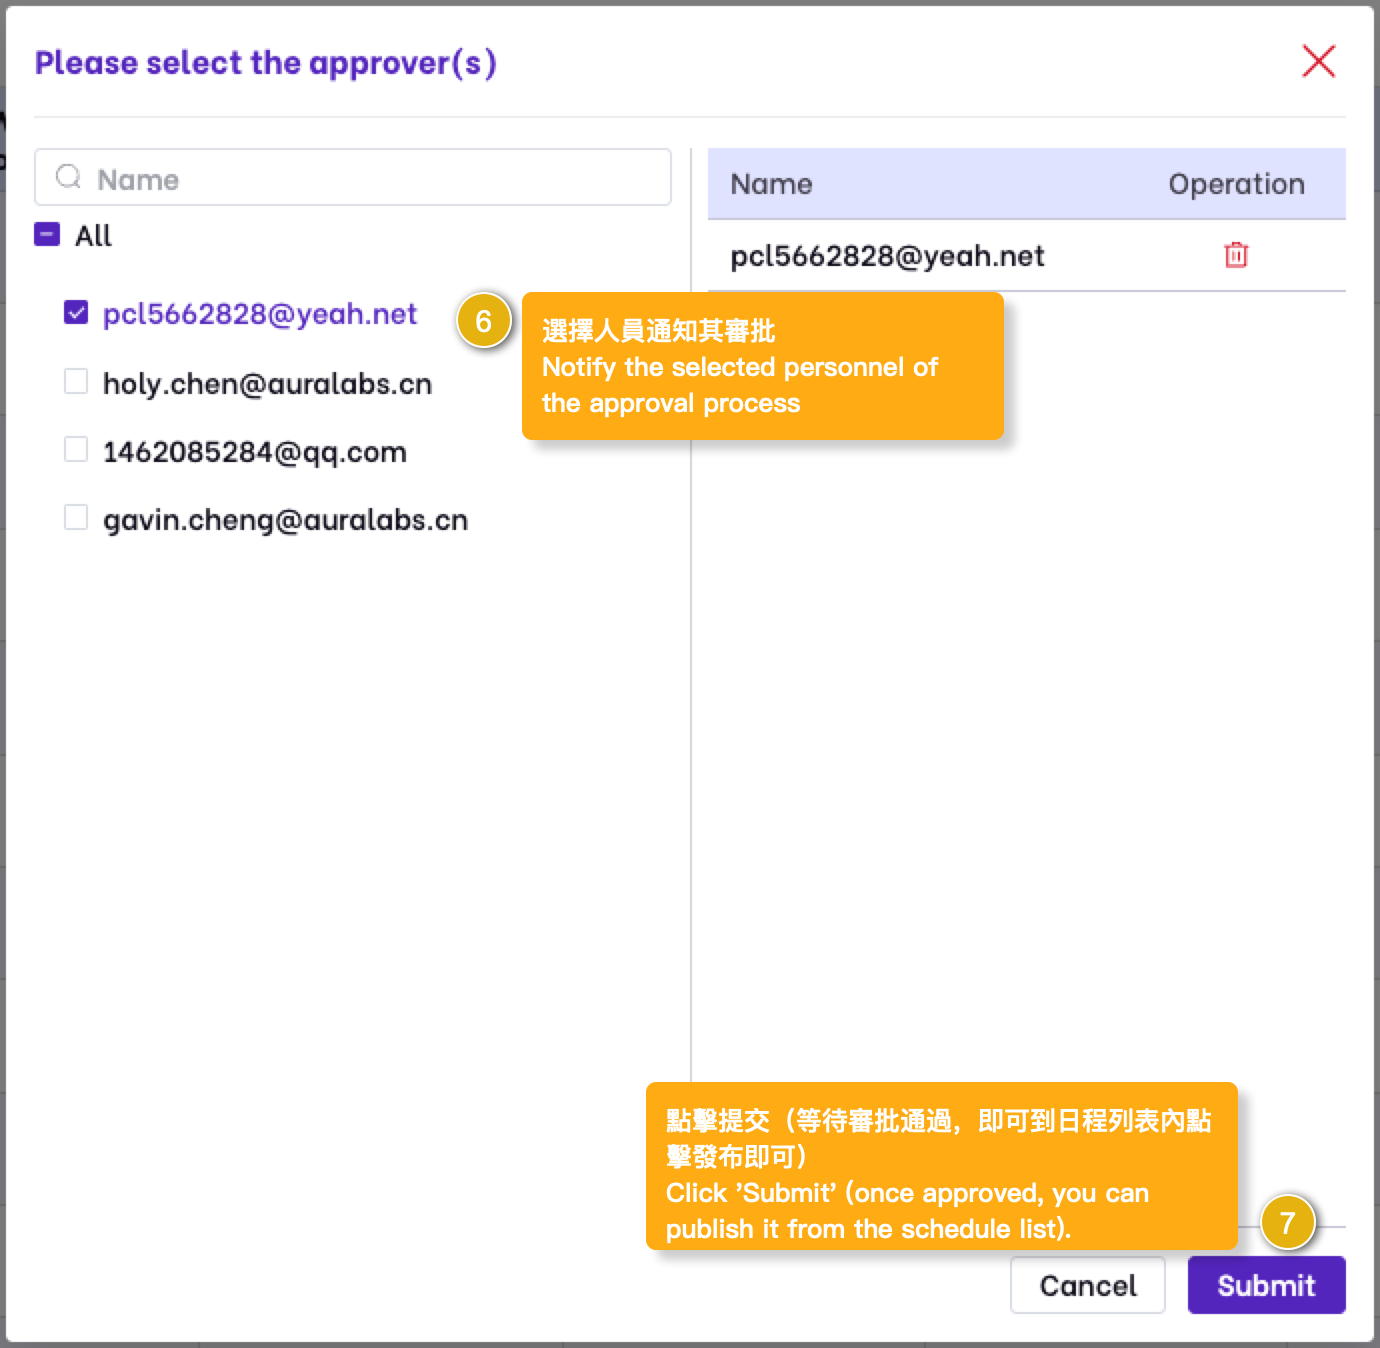Click the magnifier icon in the search box

point(68,178)
